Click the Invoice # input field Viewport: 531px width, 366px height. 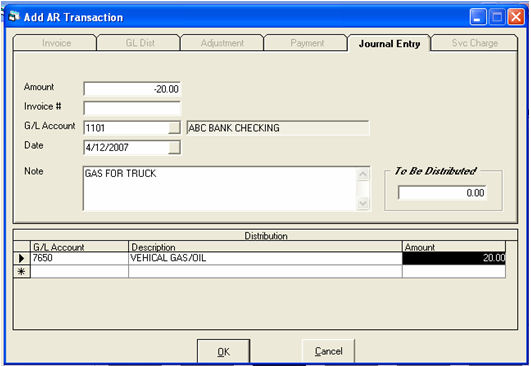(x=132, y=108)
